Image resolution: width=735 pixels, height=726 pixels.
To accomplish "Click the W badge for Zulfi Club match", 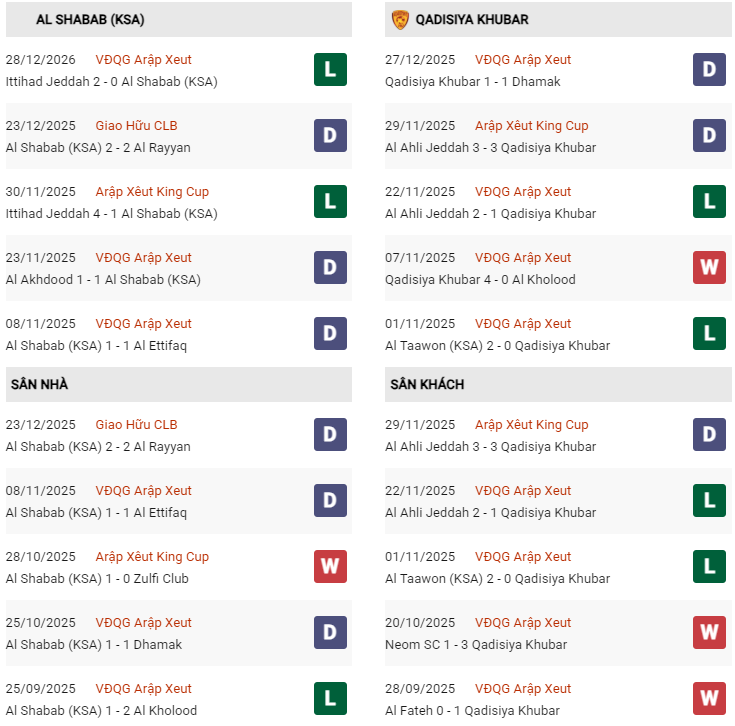I will 330,567.
